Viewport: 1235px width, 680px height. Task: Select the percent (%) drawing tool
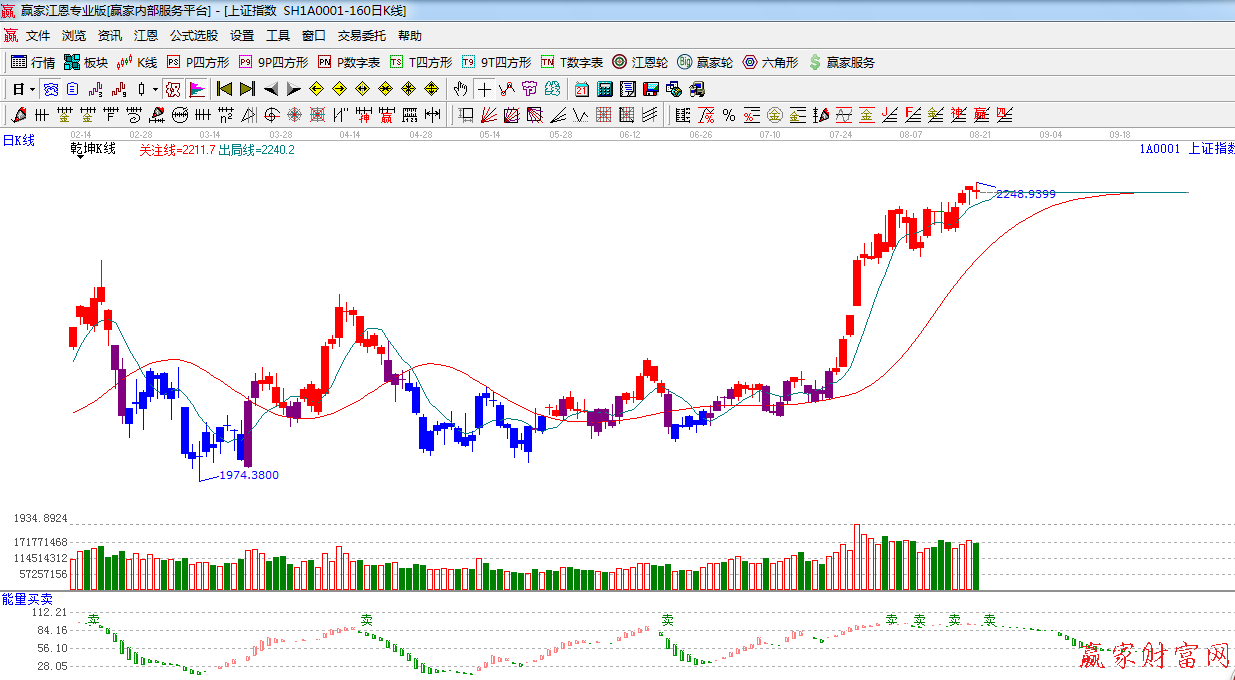729,115
